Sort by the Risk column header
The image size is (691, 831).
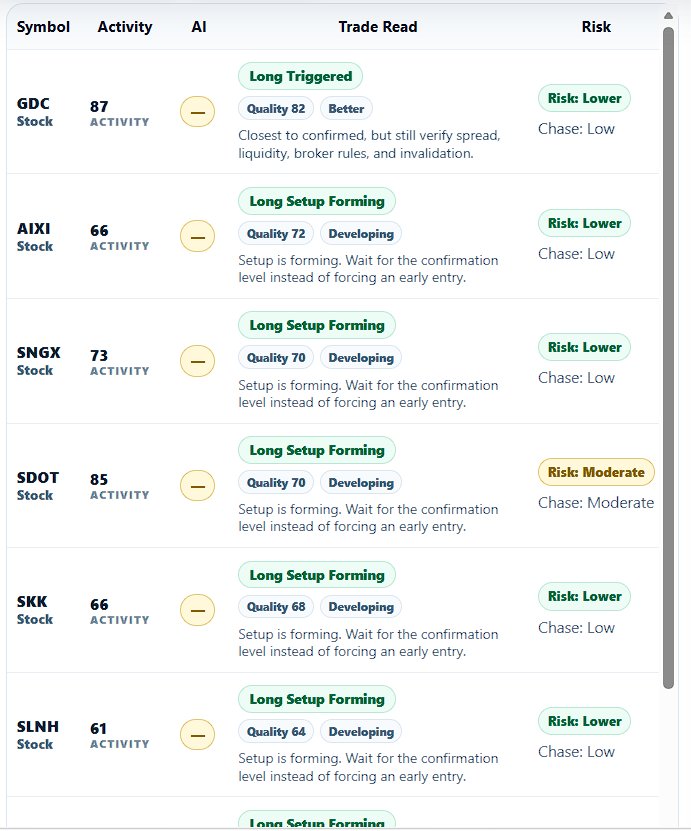(x=596, y=27)
